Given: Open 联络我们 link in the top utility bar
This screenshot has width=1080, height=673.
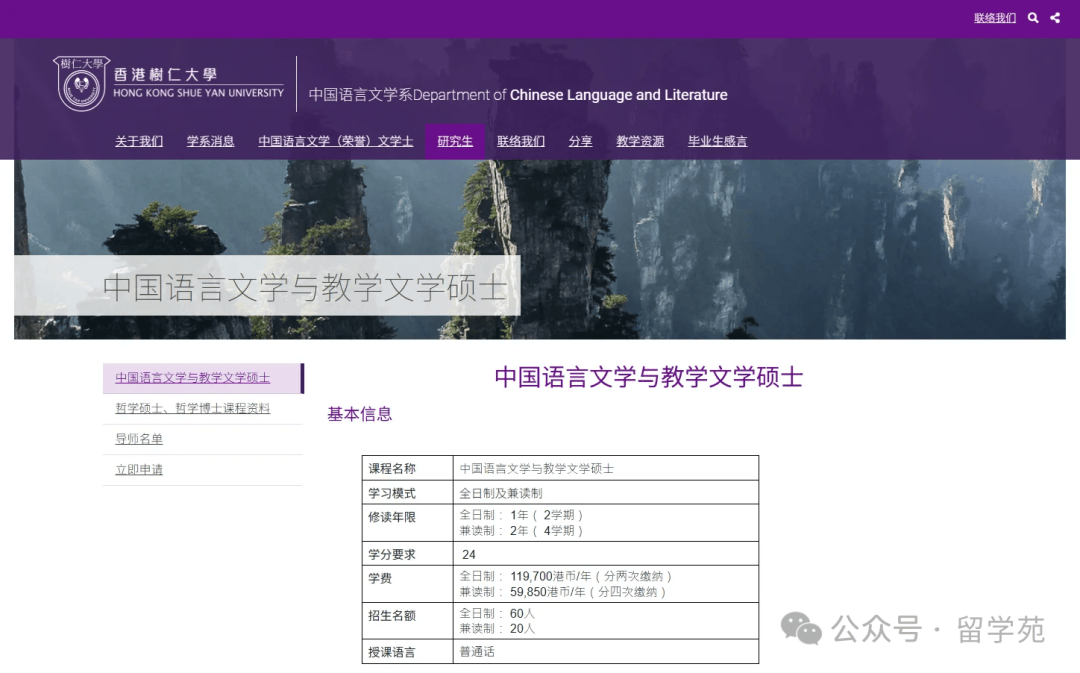Looking at the screenshot, I should tap(995, 18).
